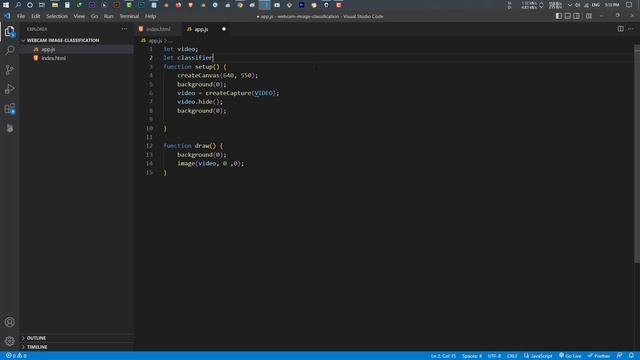Click the unsaved dot on app.js tab

pyautogui.click(x=224, y=29)
